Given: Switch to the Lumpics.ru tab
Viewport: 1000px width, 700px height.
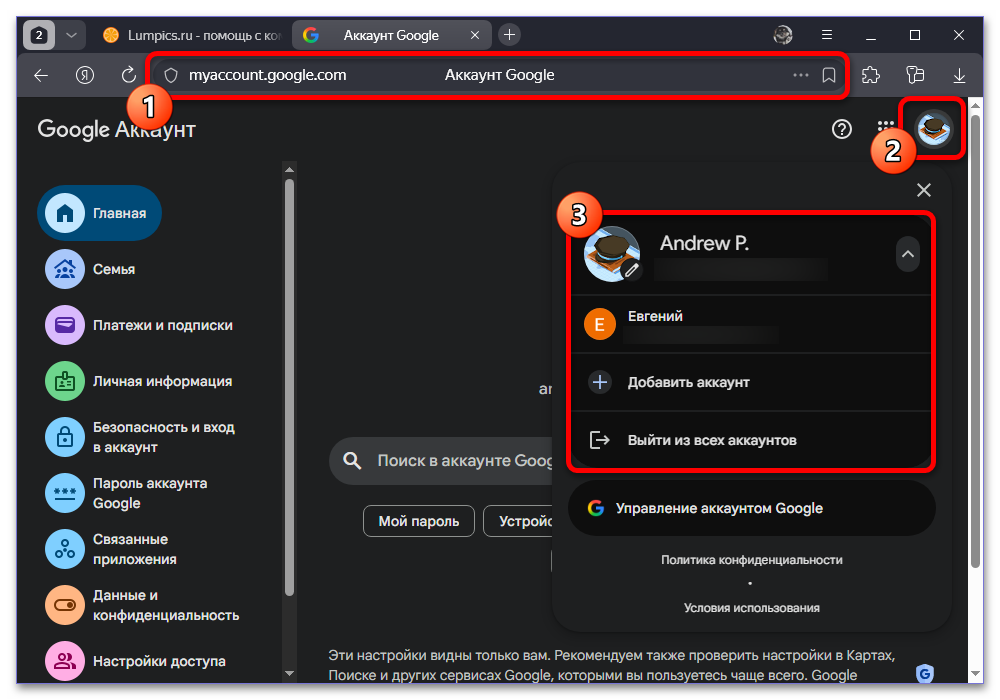Looking at the screenshot, I should coord(191,35).
